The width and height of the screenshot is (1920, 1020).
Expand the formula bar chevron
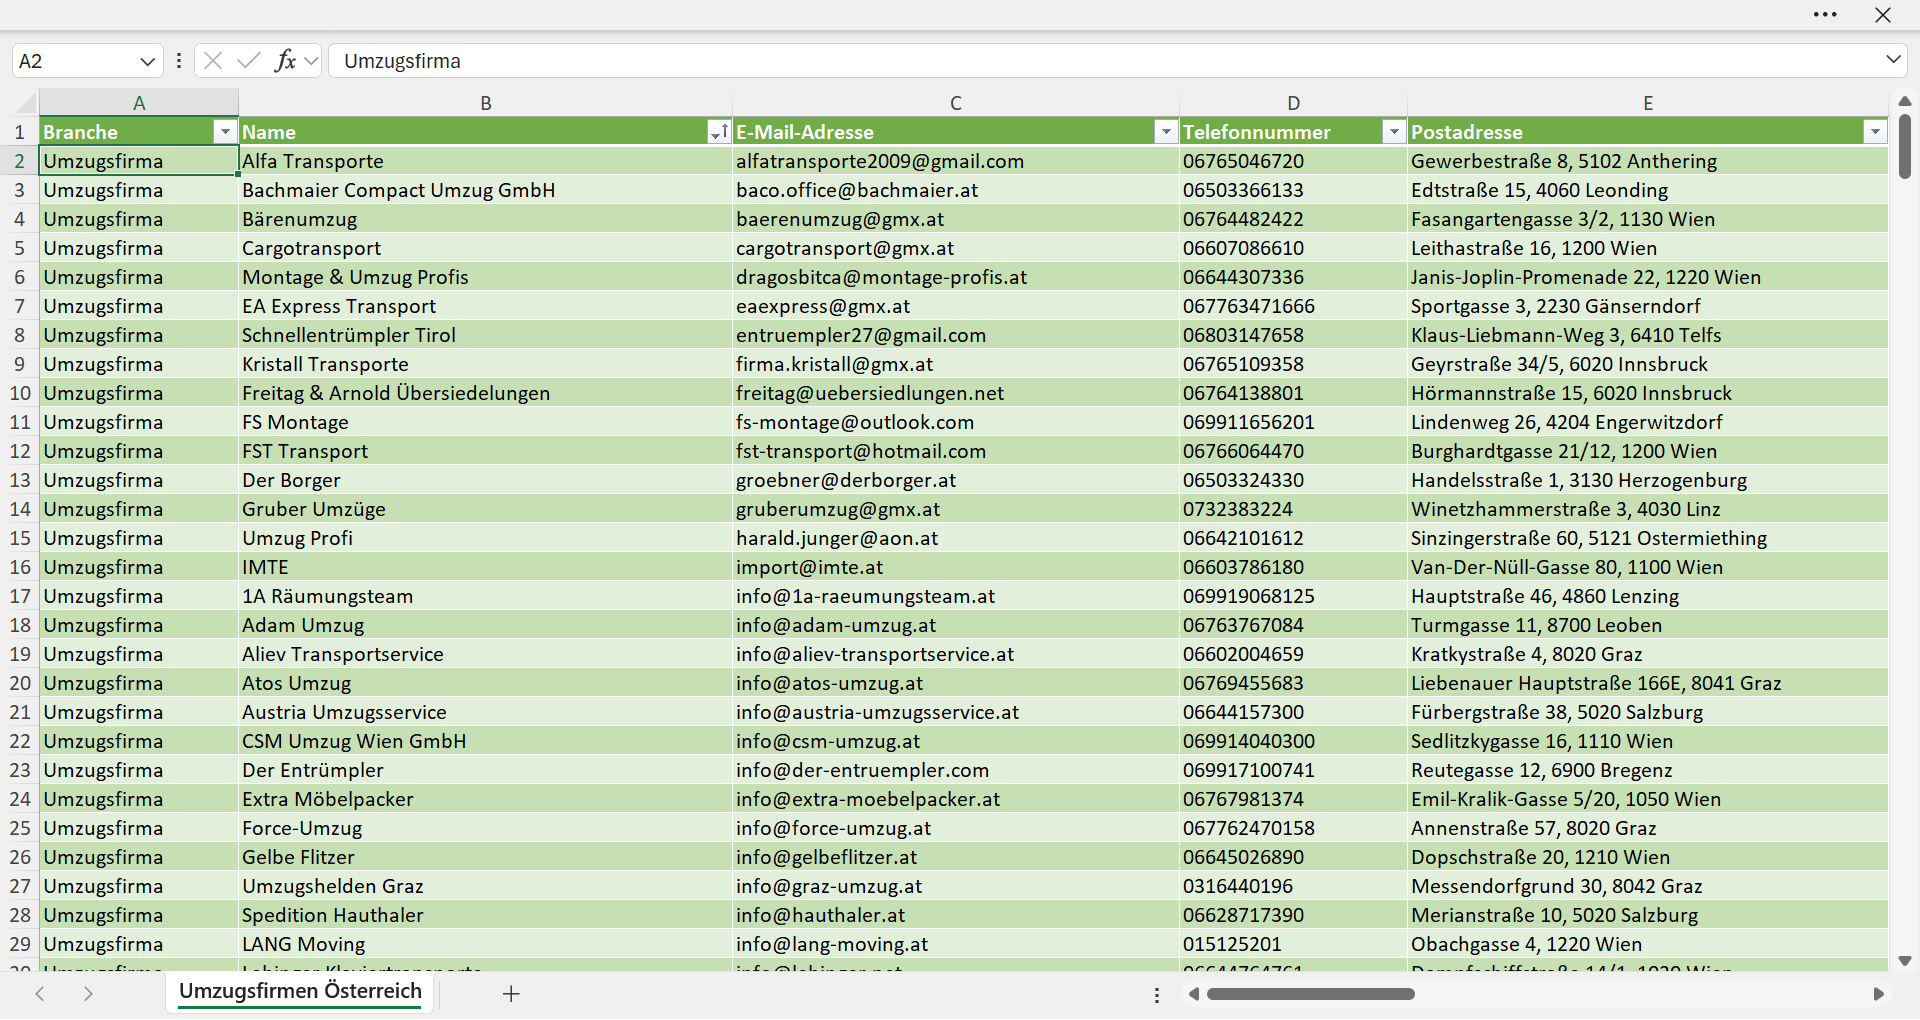tap(1893, 60)
